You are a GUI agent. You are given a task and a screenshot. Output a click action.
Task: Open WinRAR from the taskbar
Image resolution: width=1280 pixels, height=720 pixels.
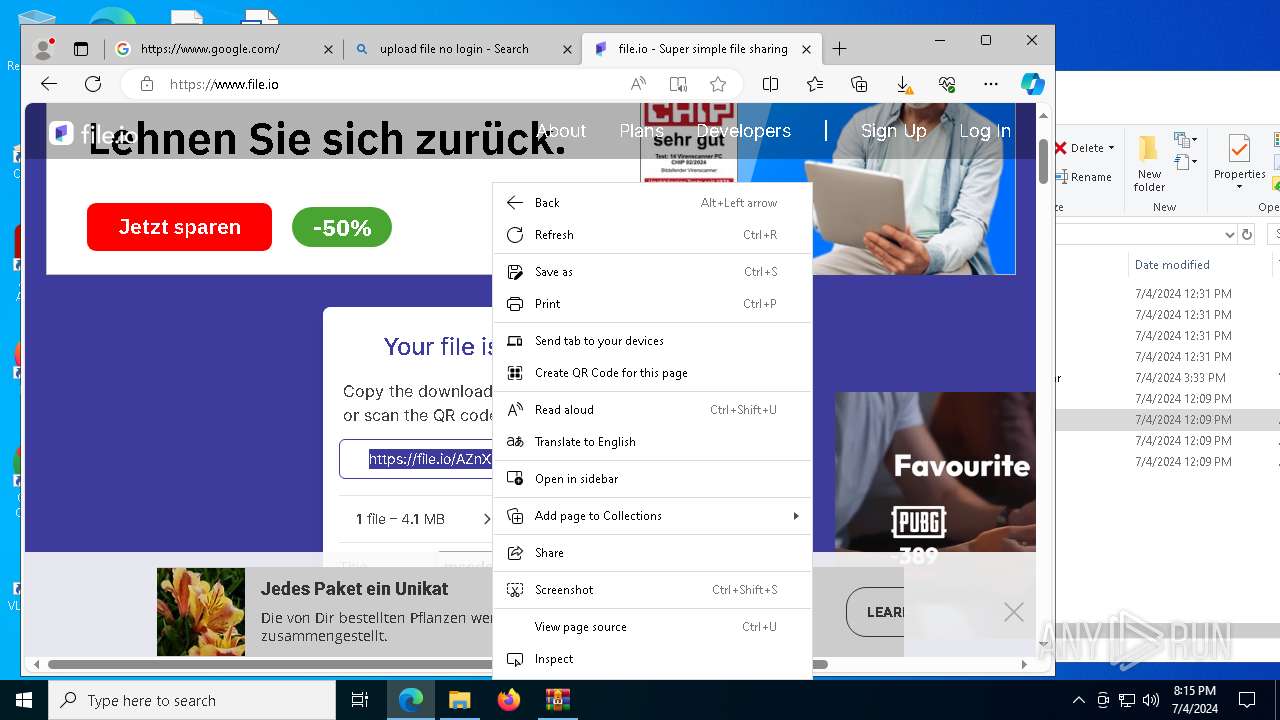(557, 700)
